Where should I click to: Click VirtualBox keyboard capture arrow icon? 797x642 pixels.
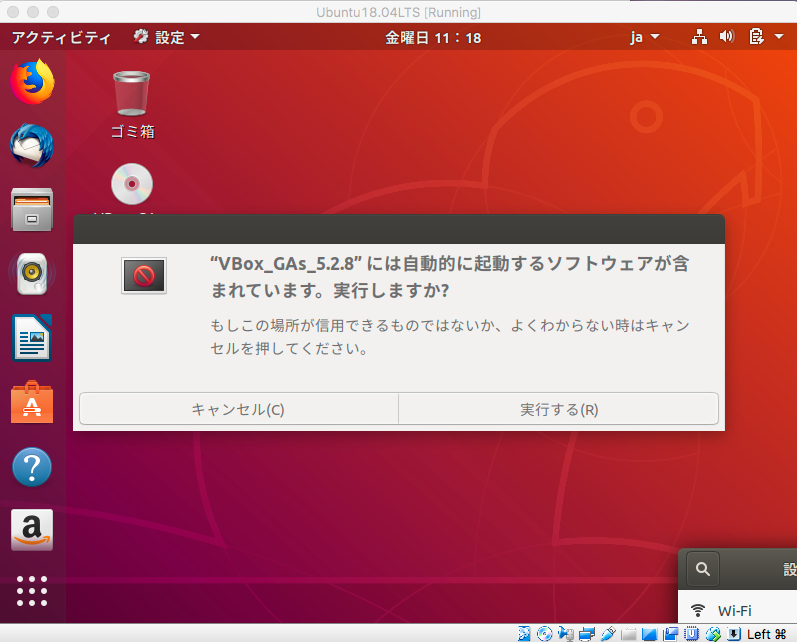click(x=734, y=633)
